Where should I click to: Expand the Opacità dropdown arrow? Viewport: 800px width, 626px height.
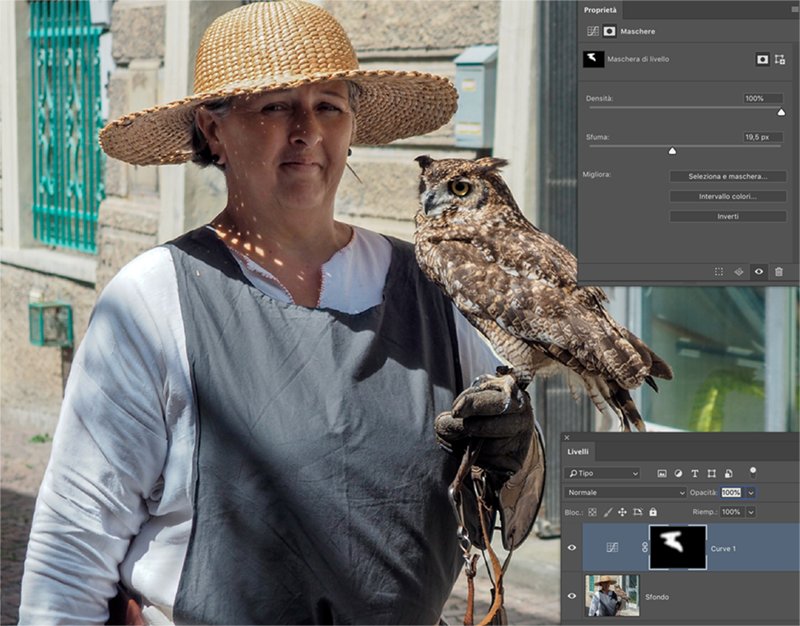click(x=750, y=492)
